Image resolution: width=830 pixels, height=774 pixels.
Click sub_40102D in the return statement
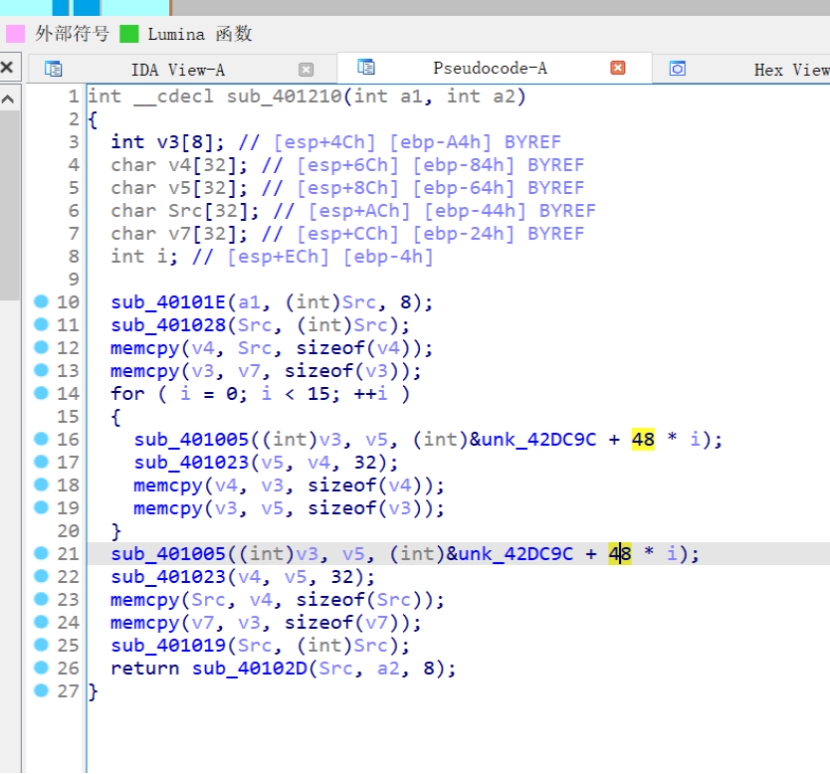pos(250,669)
